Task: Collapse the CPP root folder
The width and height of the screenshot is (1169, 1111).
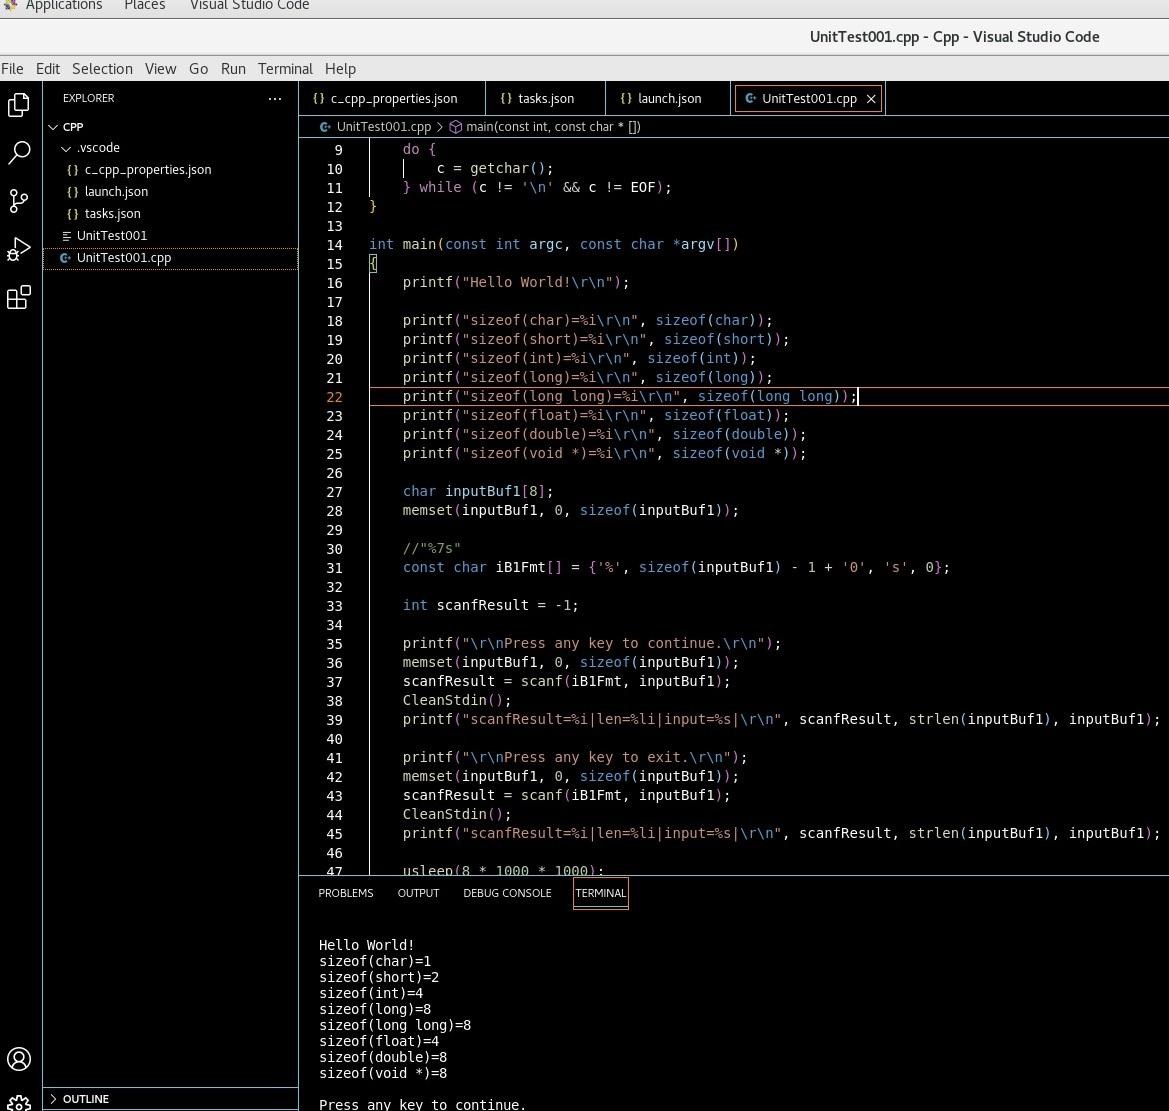Action: (x=73, y=127)
